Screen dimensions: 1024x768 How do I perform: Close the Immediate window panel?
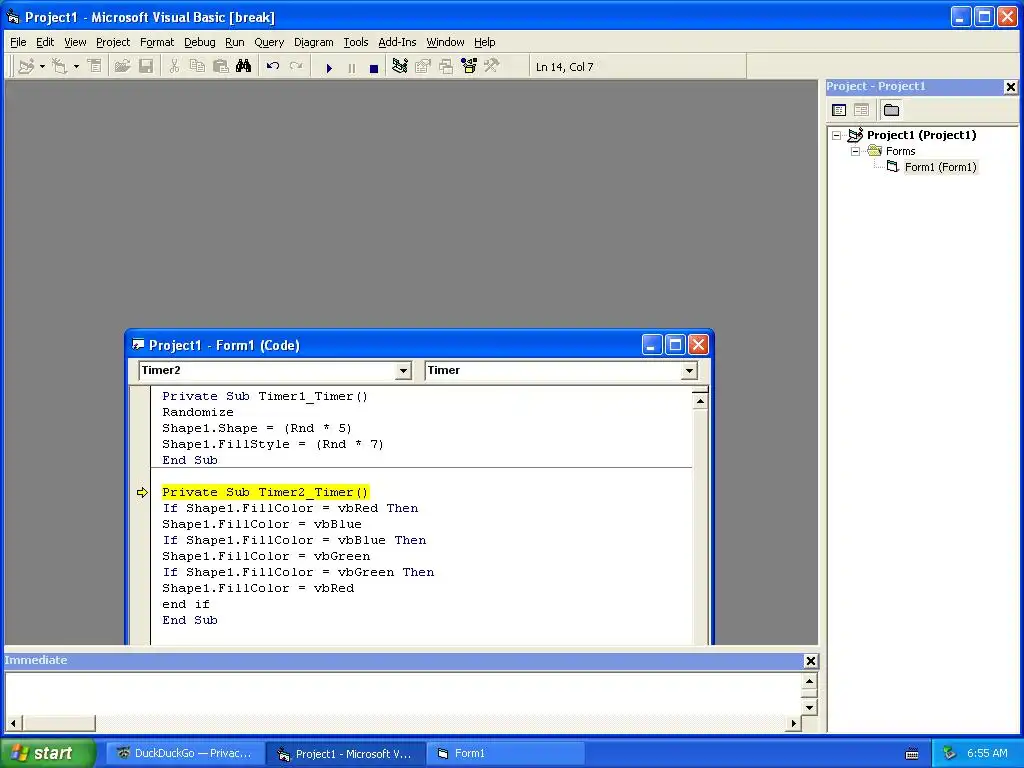[x=810, y=661]
